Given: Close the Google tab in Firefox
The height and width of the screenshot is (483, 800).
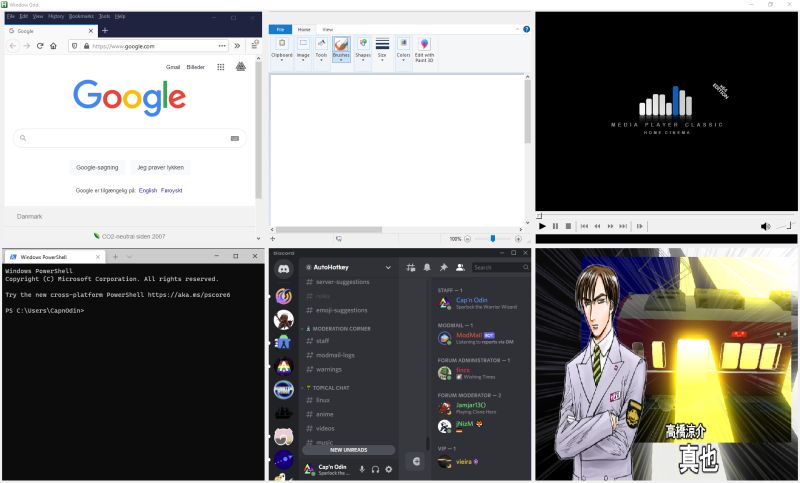Looking at the screenshot, I should [91, 31].
